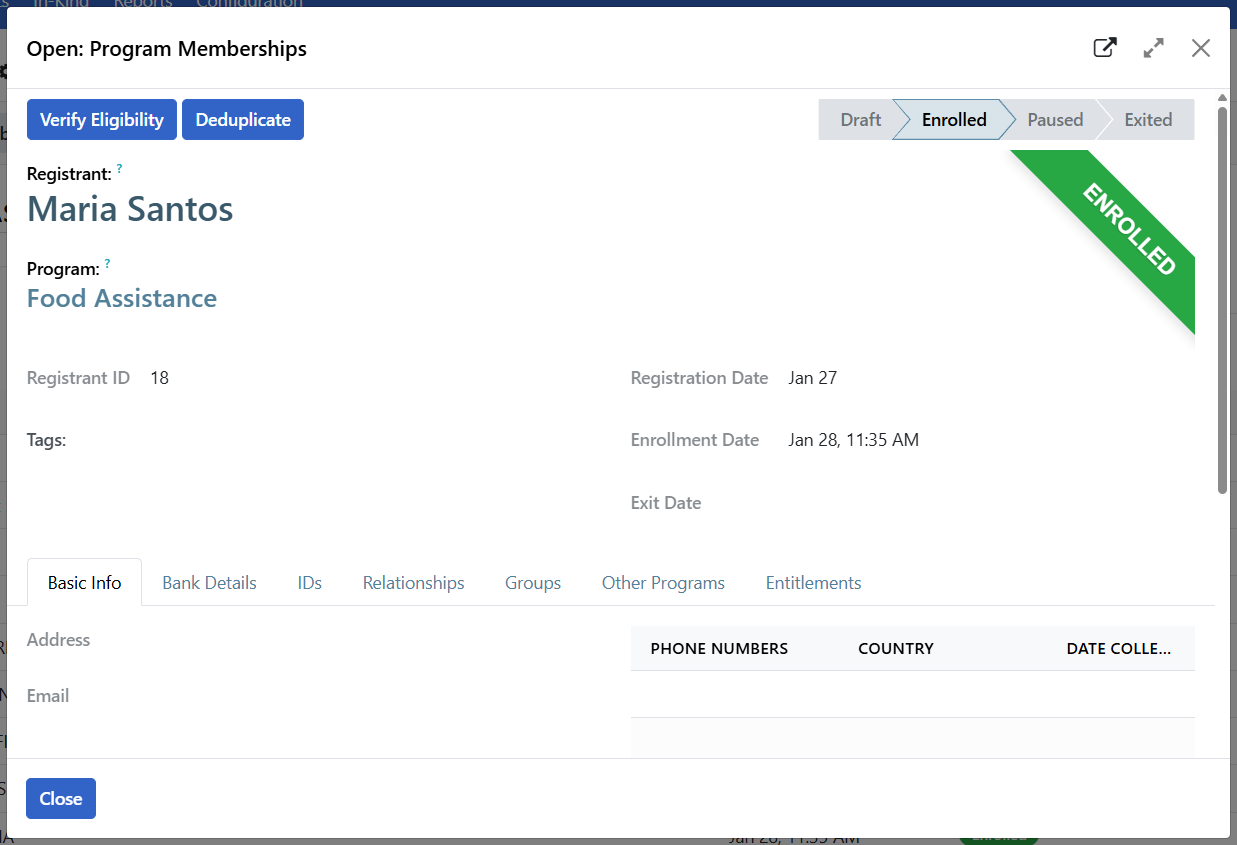Select the Enrolled status stage
1237x845 pixels.
click(953, 120)
